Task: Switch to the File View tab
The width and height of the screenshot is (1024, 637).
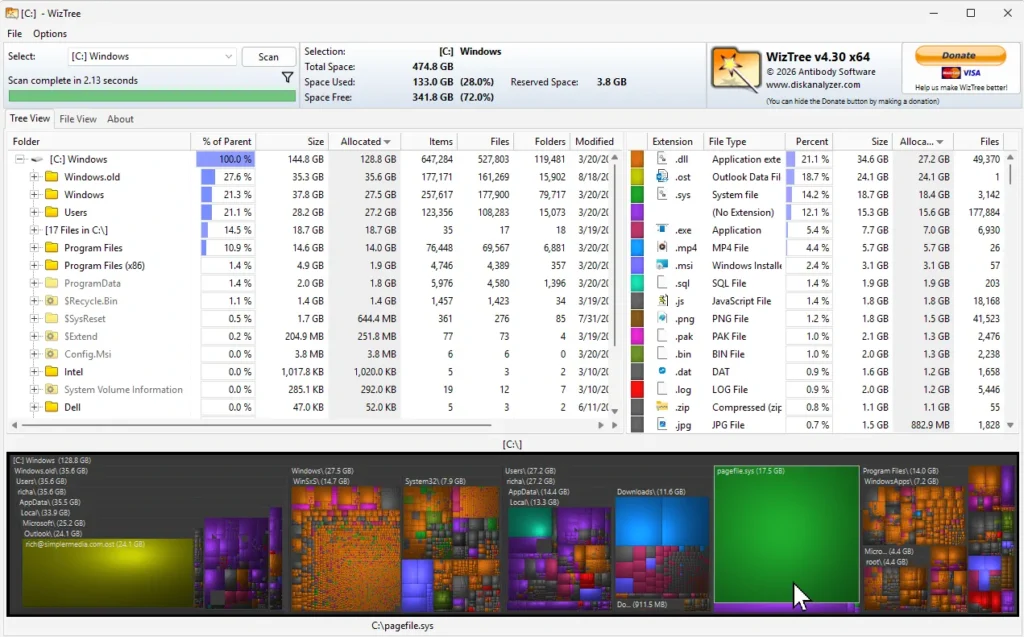Action: pyautogui.click(x=79, y=118)
